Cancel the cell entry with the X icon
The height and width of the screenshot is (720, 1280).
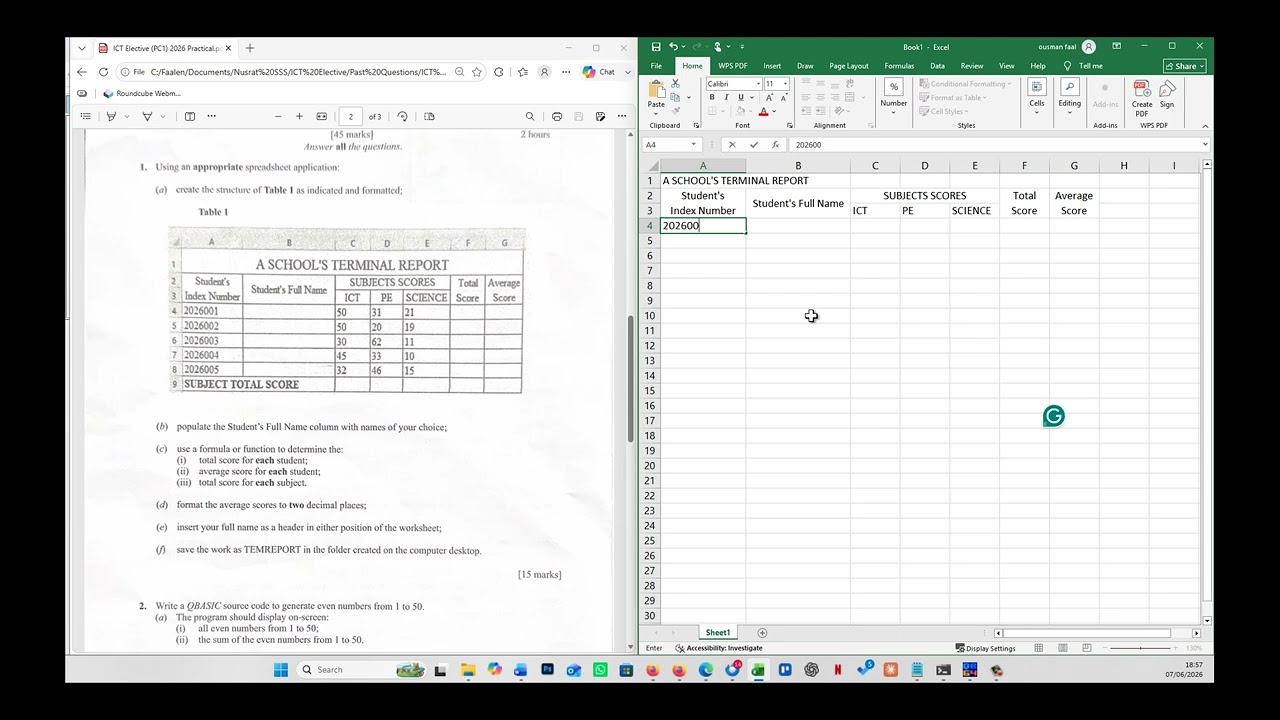point(732,145)
